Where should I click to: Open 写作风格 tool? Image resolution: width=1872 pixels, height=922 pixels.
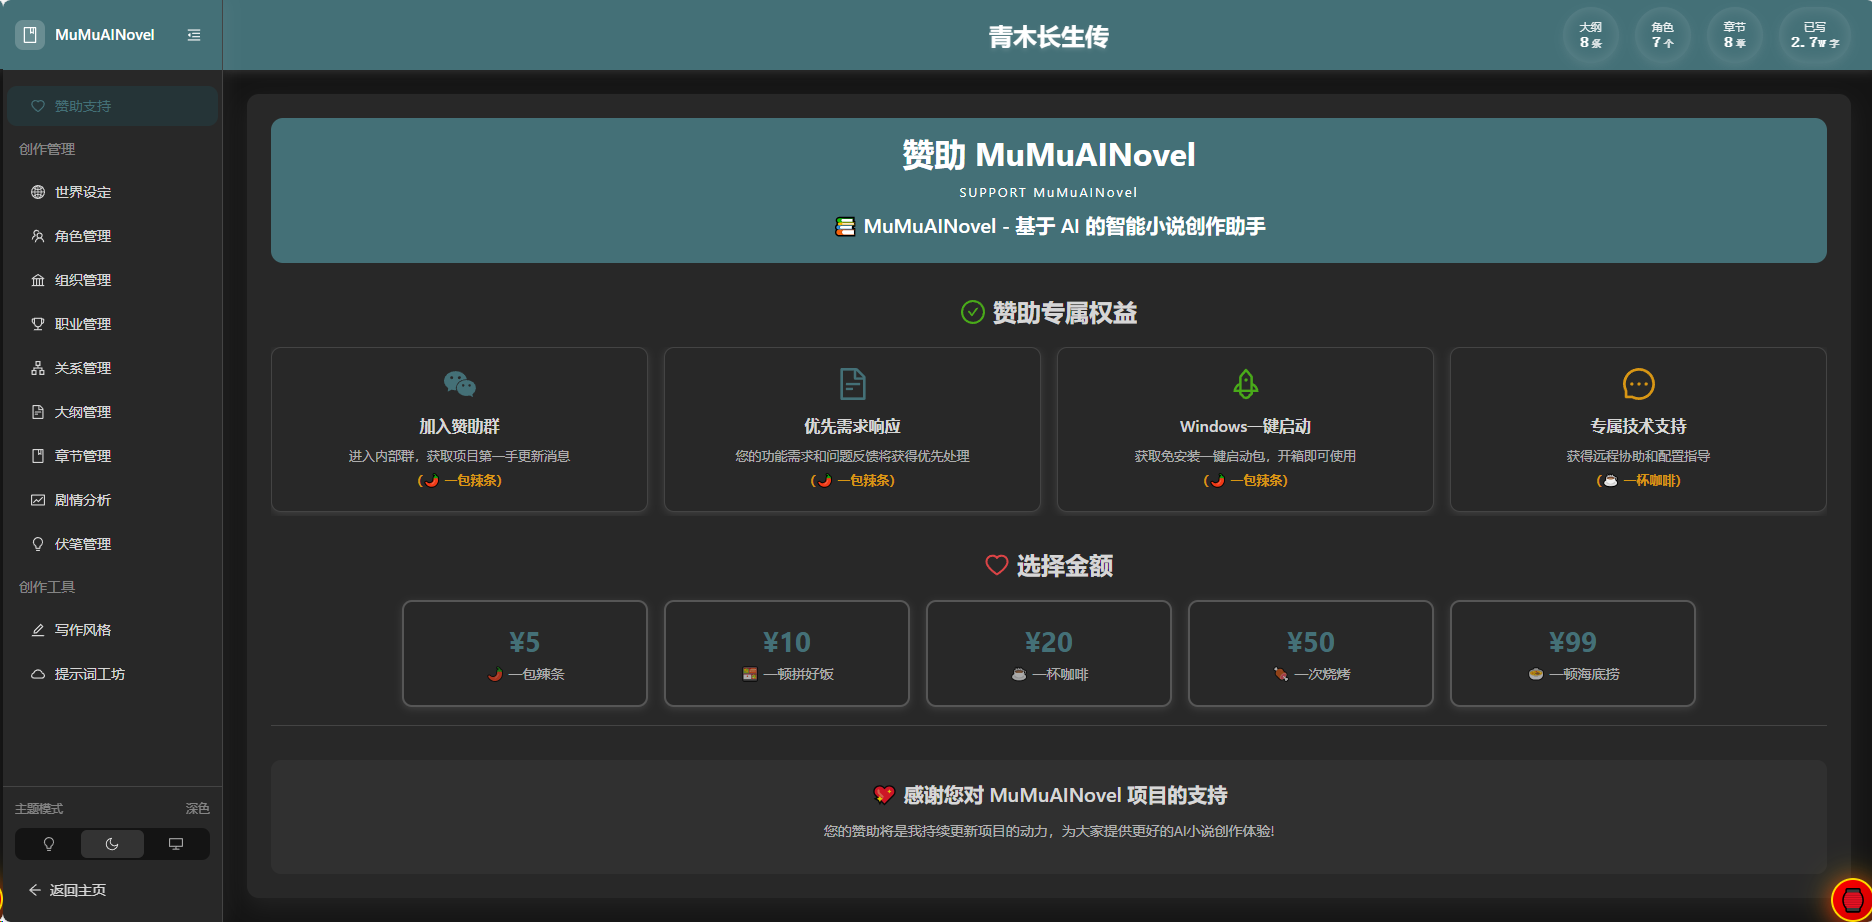coord(112,630)
